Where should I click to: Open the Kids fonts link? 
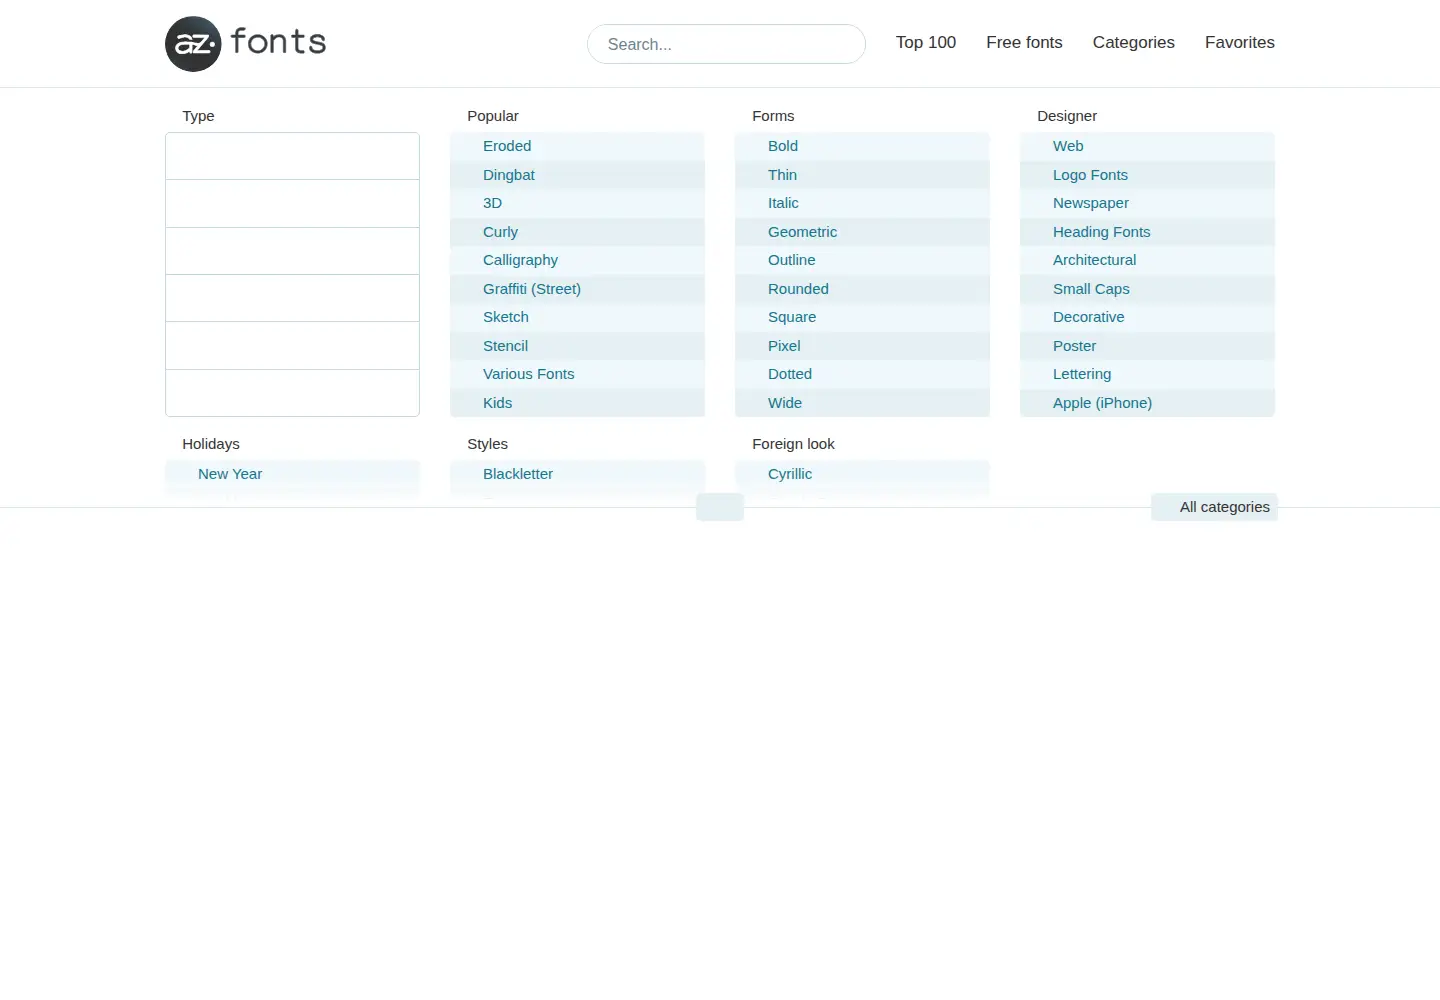tap(577, 403)
